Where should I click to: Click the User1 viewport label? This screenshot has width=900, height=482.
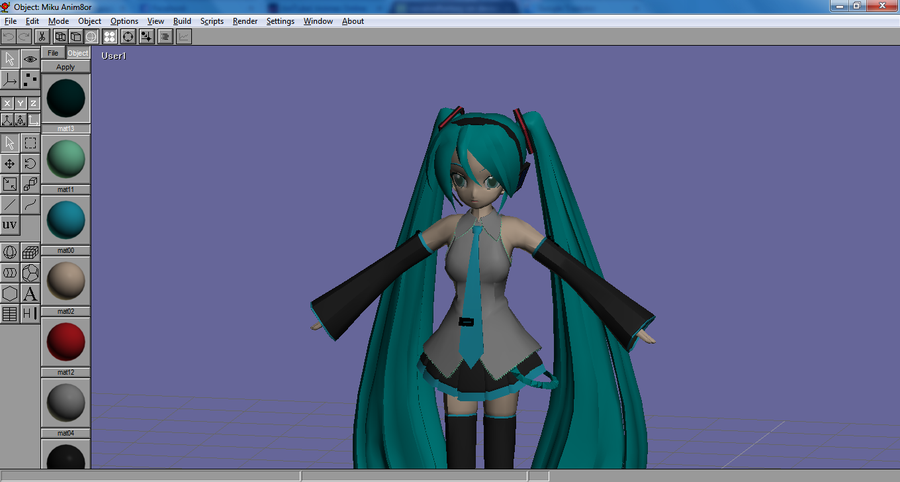114,56
